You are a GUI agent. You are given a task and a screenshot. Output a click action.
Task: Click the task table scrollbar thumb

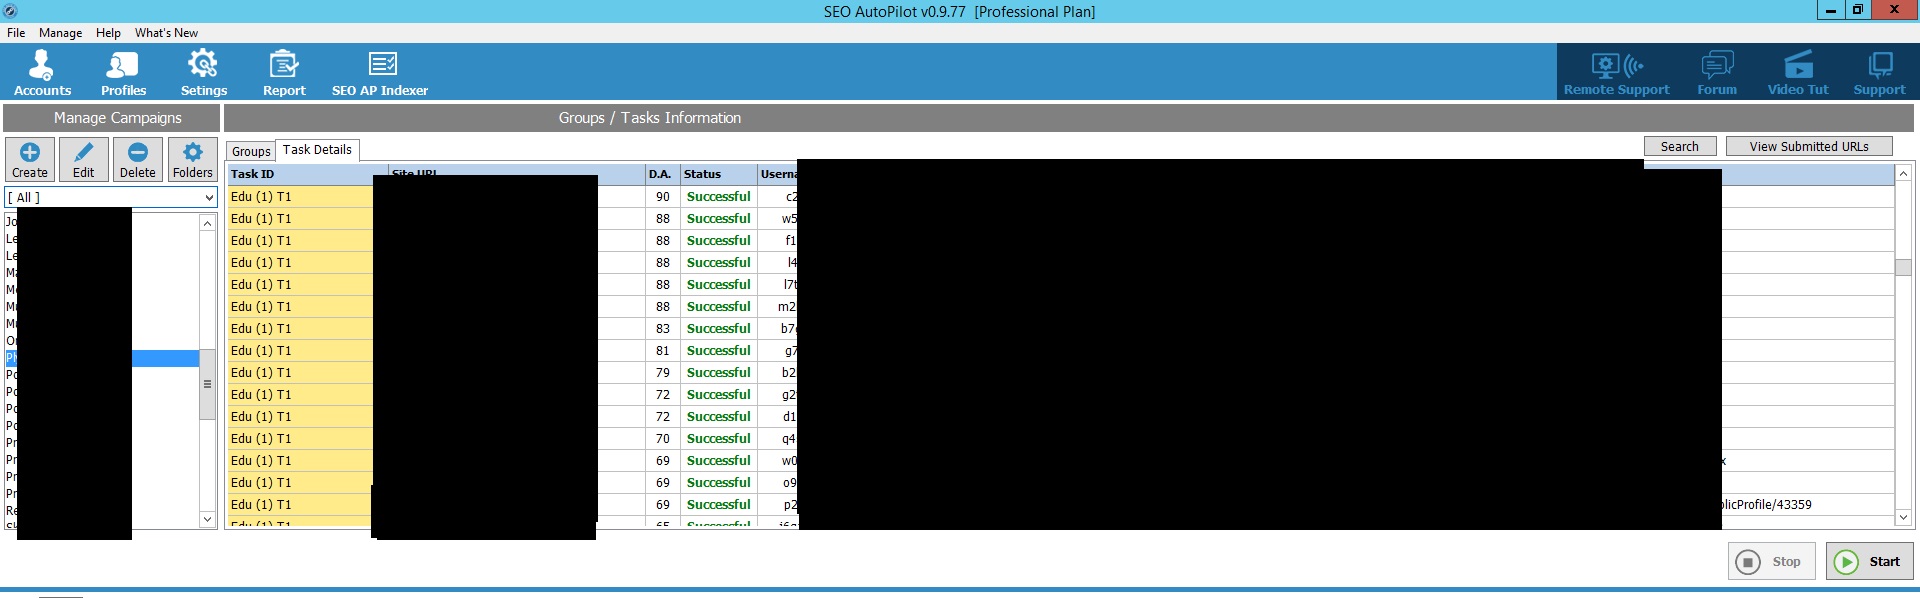coord(1903,267)
